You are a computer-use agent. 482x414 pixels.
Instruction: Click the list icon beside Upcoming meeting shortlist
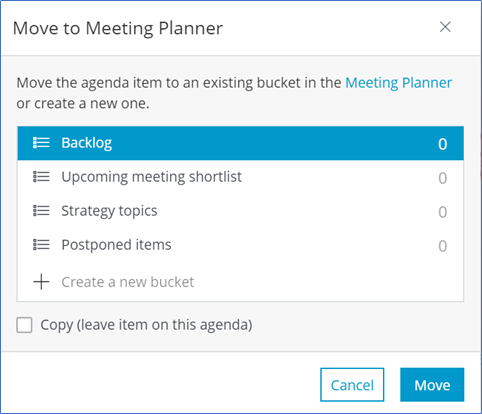click(41, 177)
